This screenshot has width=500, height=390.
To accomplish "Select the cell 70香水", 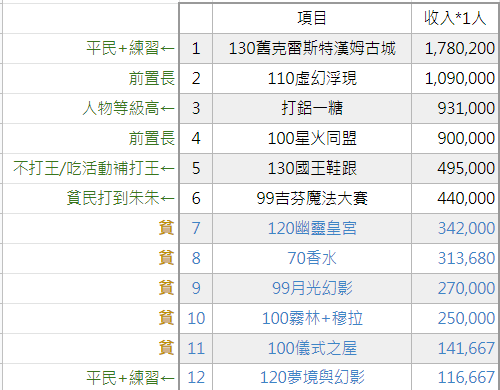I will [312, 258].
